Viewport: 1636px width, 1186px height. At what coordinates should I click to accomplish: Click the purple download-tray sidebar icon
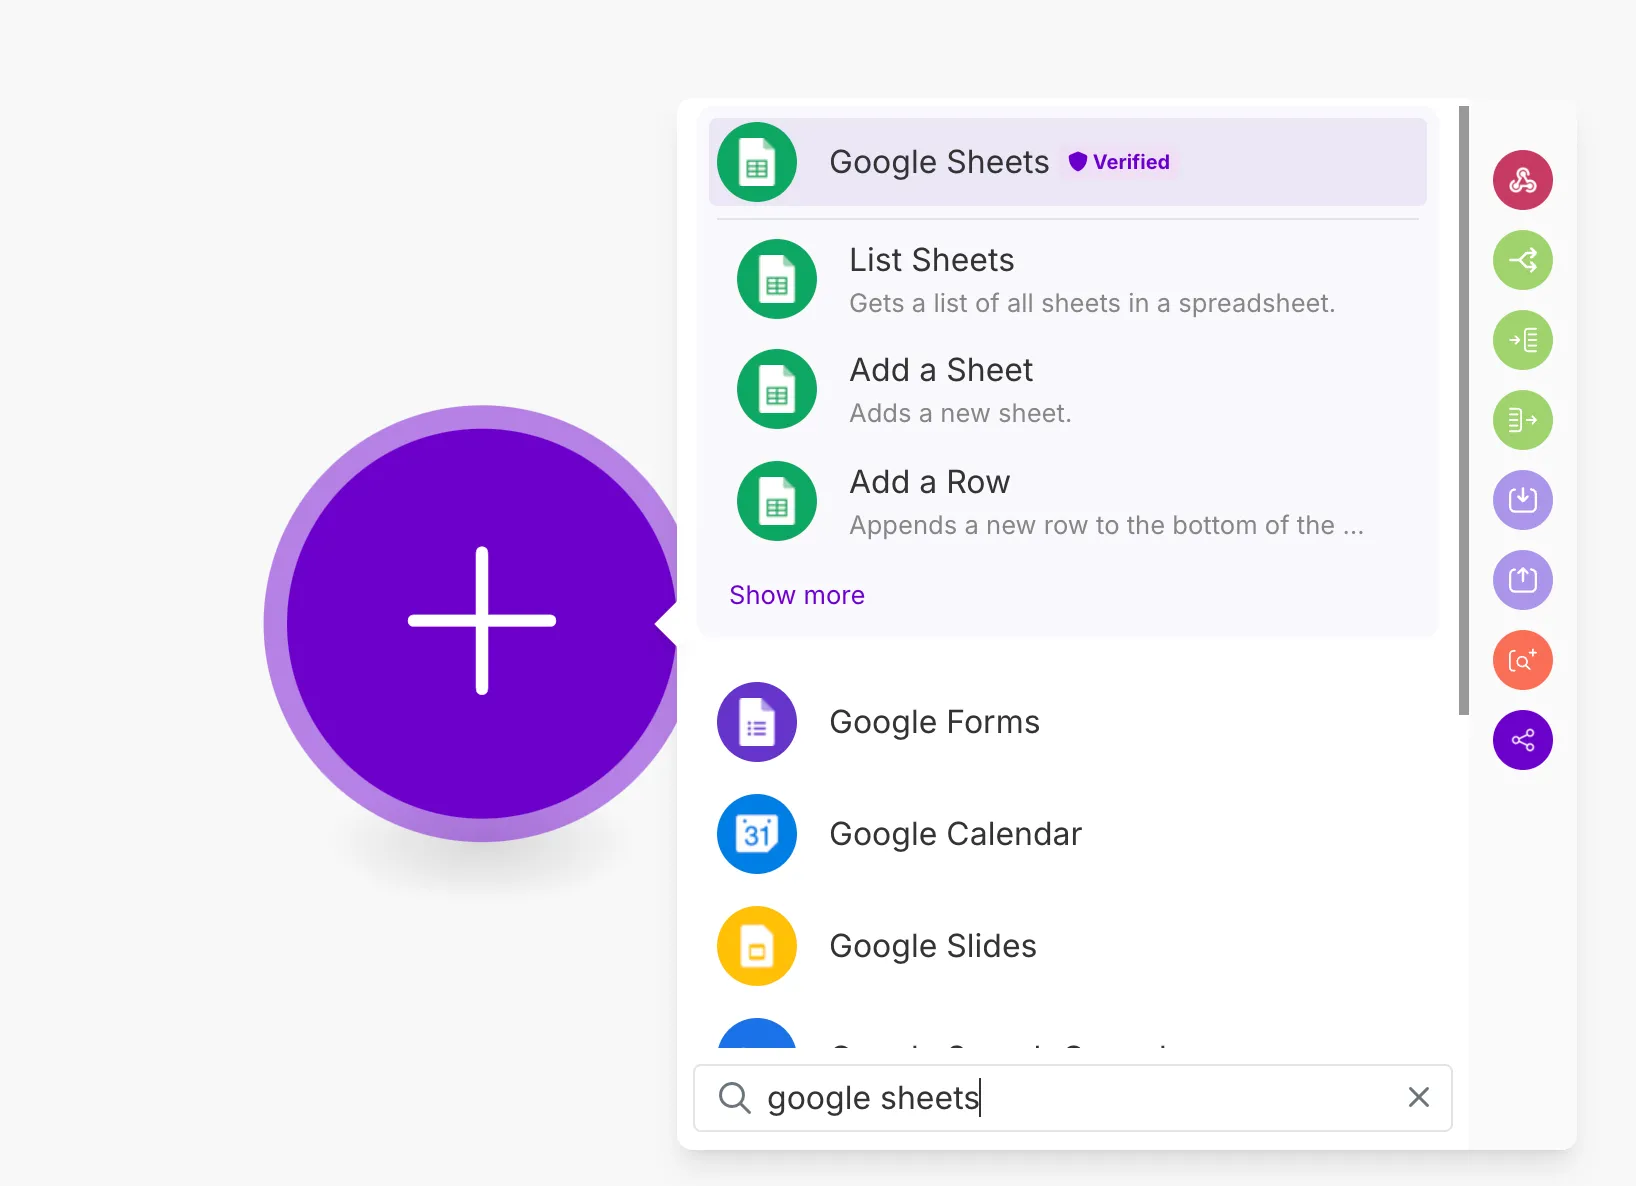(x=1522, y=500)
